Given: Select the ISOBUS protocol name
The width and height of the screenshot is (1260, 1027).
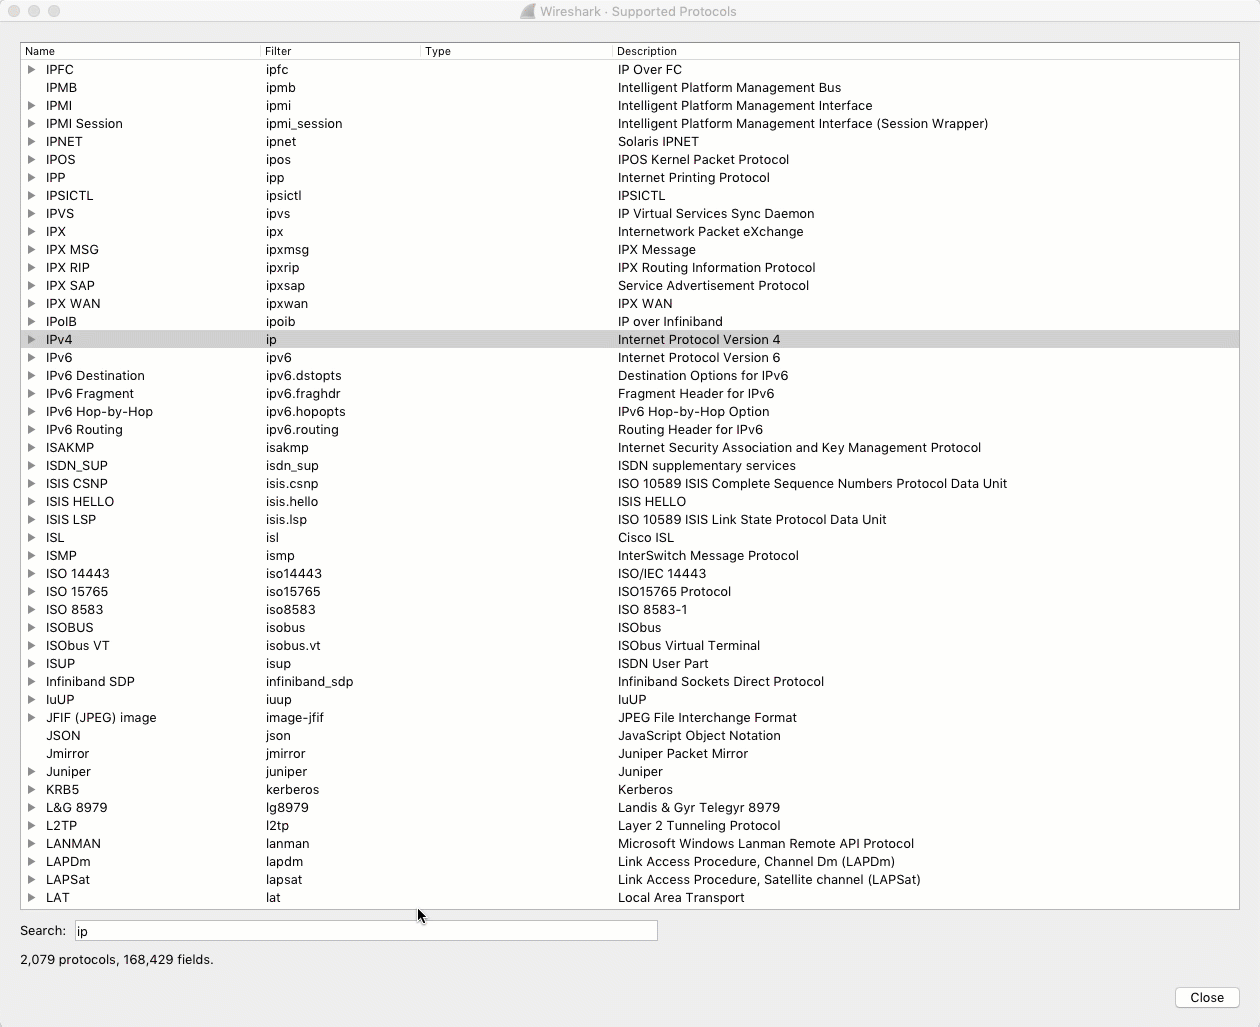Looking at the screenshot, I should [69, 627].
